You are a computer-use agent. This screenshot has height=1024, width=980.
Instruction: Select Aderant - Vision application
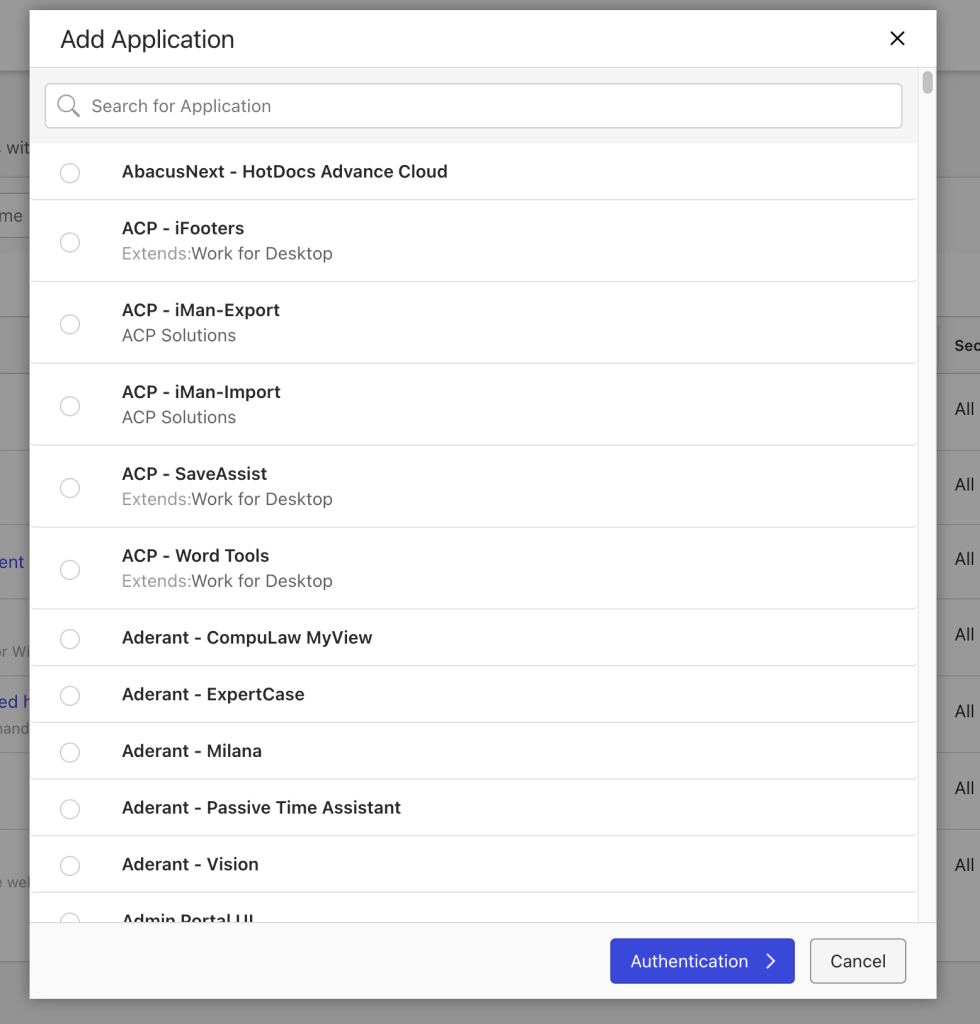[70, 866]
